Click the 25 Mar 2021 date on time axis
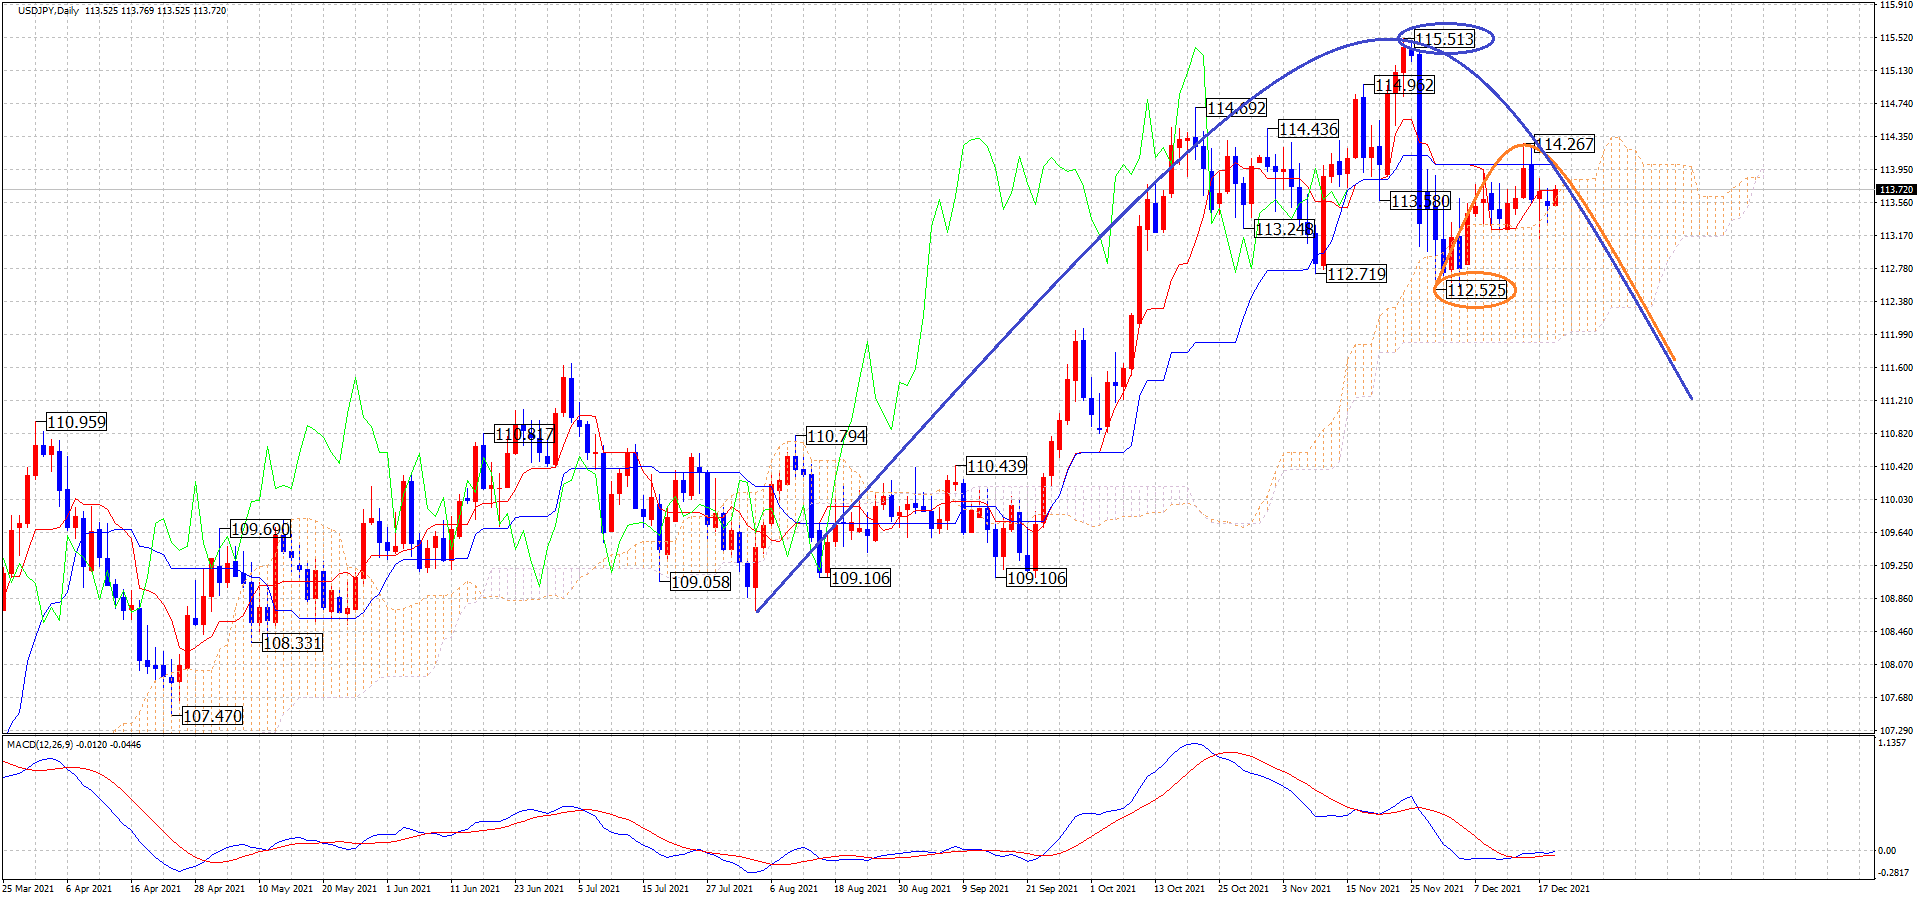The height and width of the screenshot is (900, 1920). [28, 888]
